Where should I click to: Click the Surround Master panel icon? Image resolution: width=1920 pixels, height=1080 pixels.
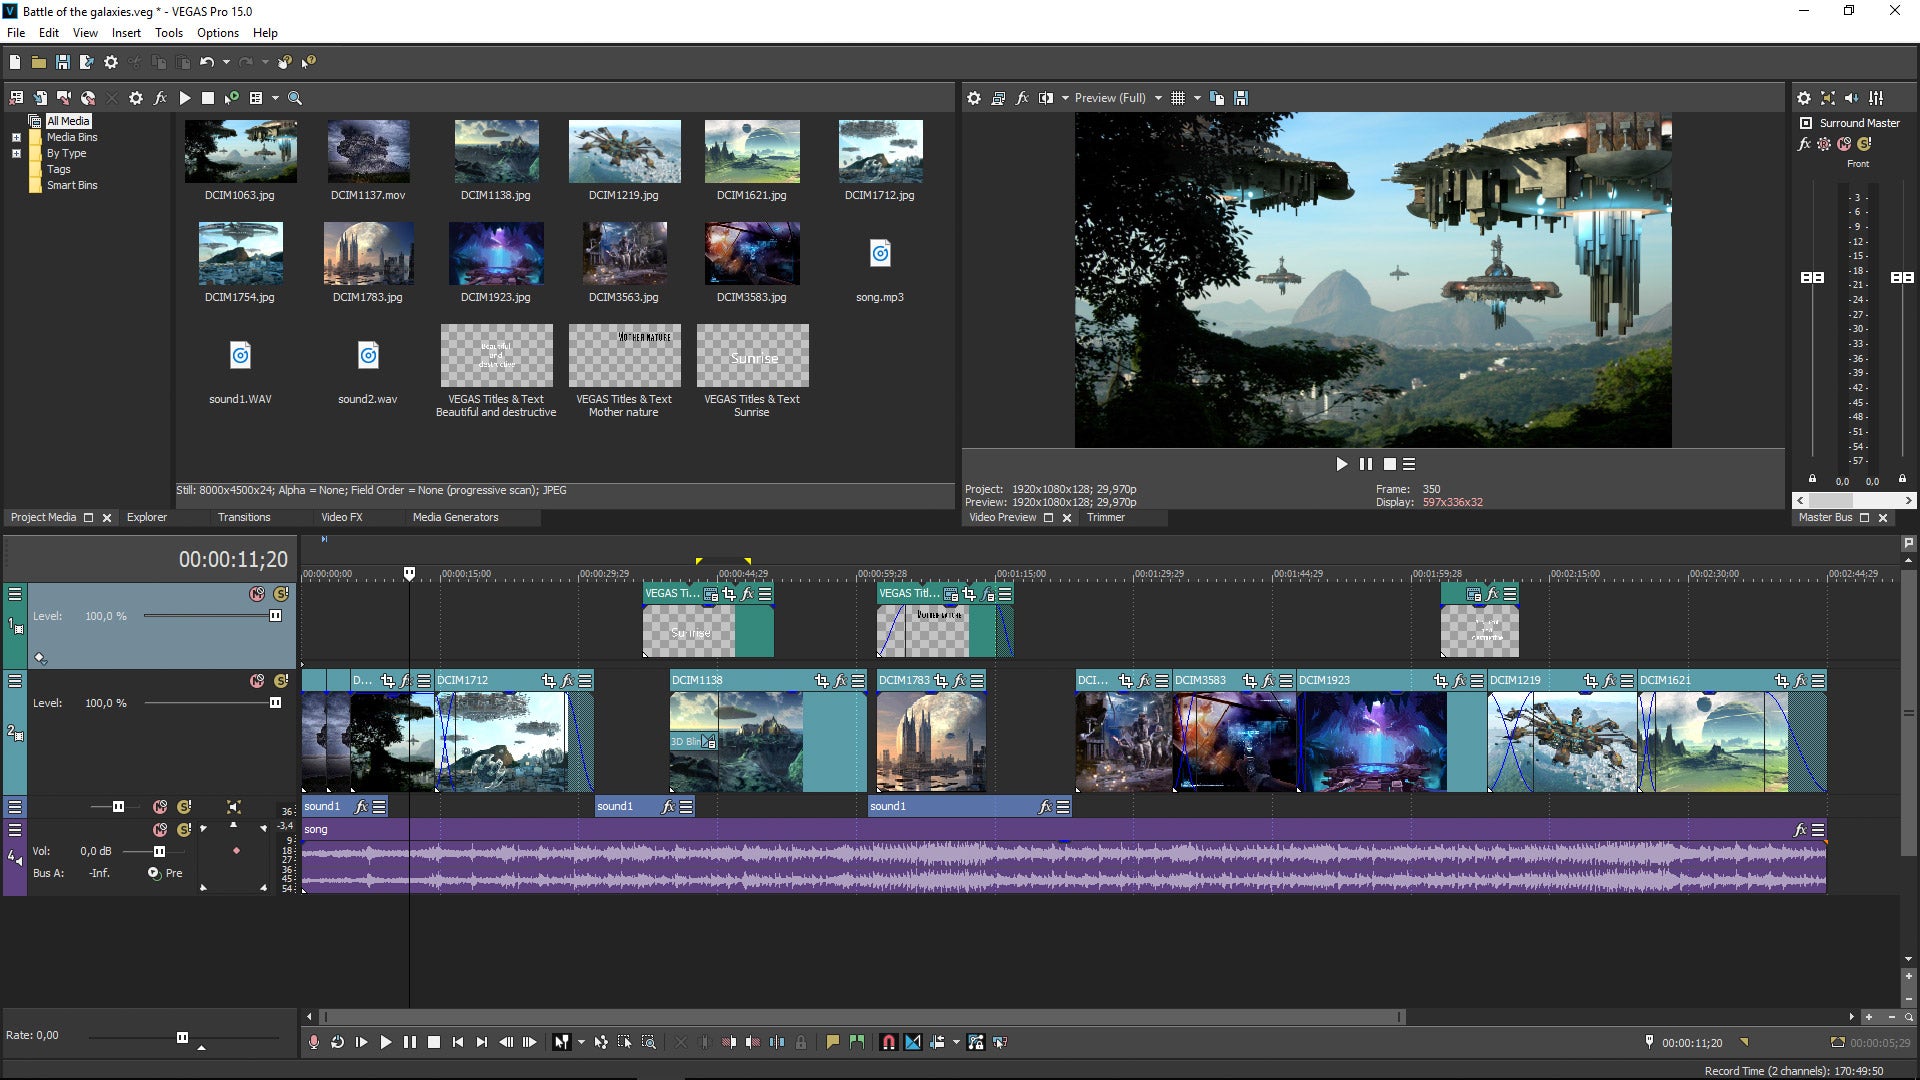click(x=1804, y=123)
